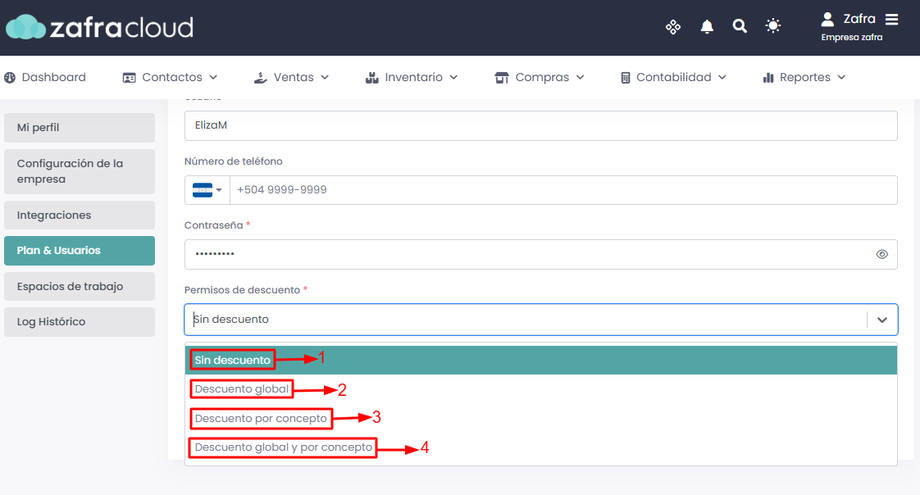
Task: Go to Dashboard
Action: 45,77
